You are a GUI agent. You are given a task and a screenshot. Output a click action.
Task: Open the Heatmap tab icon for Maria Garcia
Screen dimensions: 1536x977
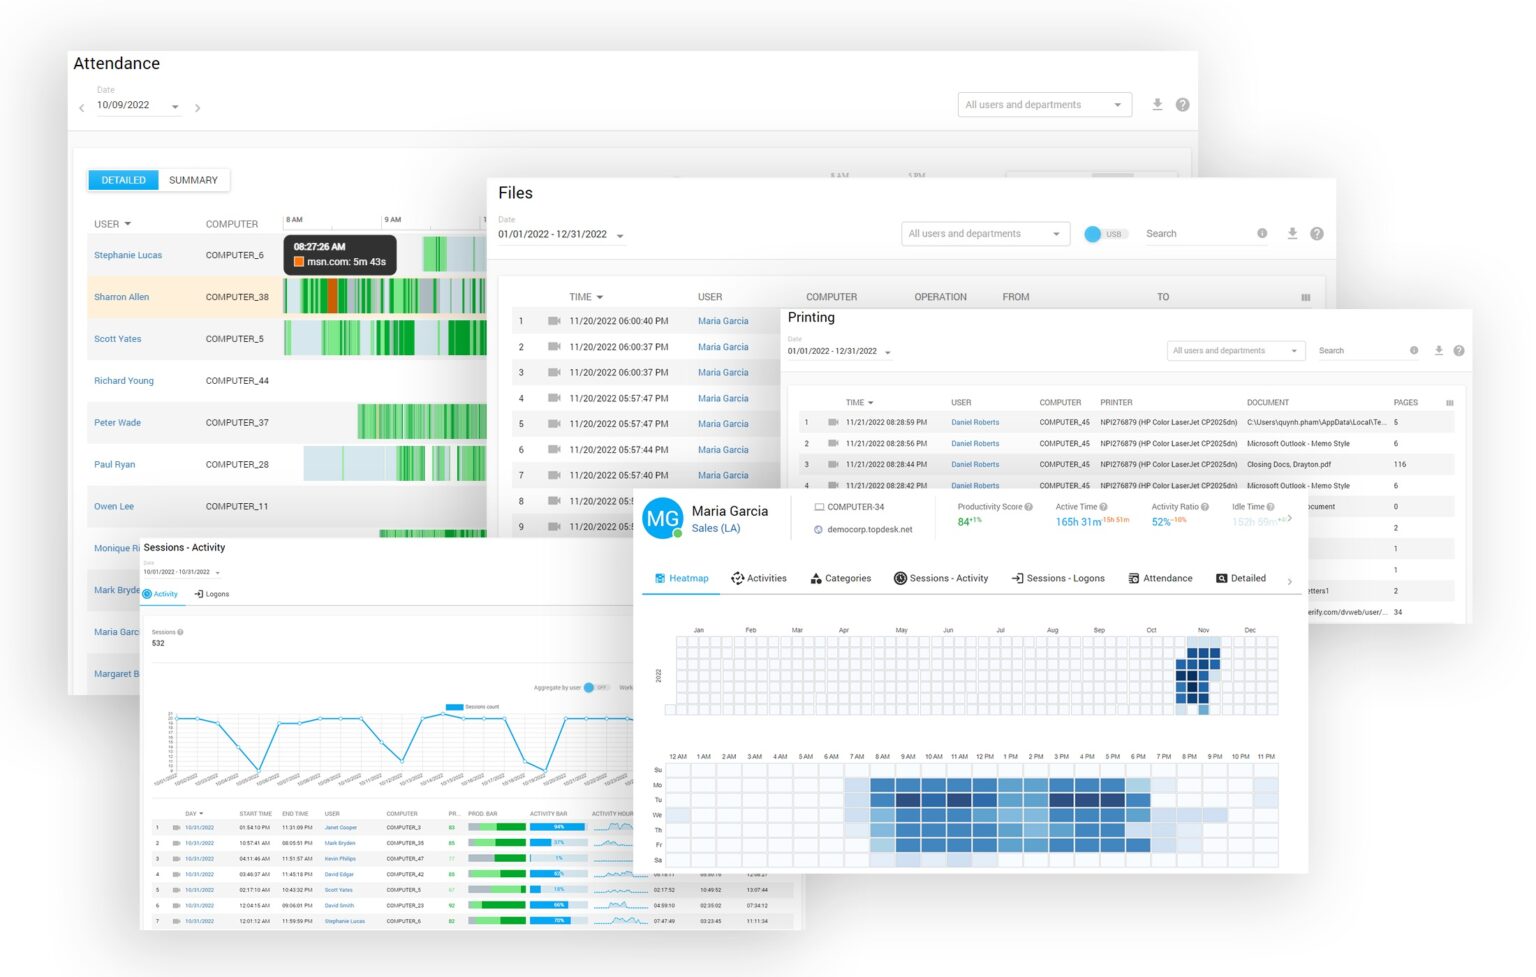point(659,578)
